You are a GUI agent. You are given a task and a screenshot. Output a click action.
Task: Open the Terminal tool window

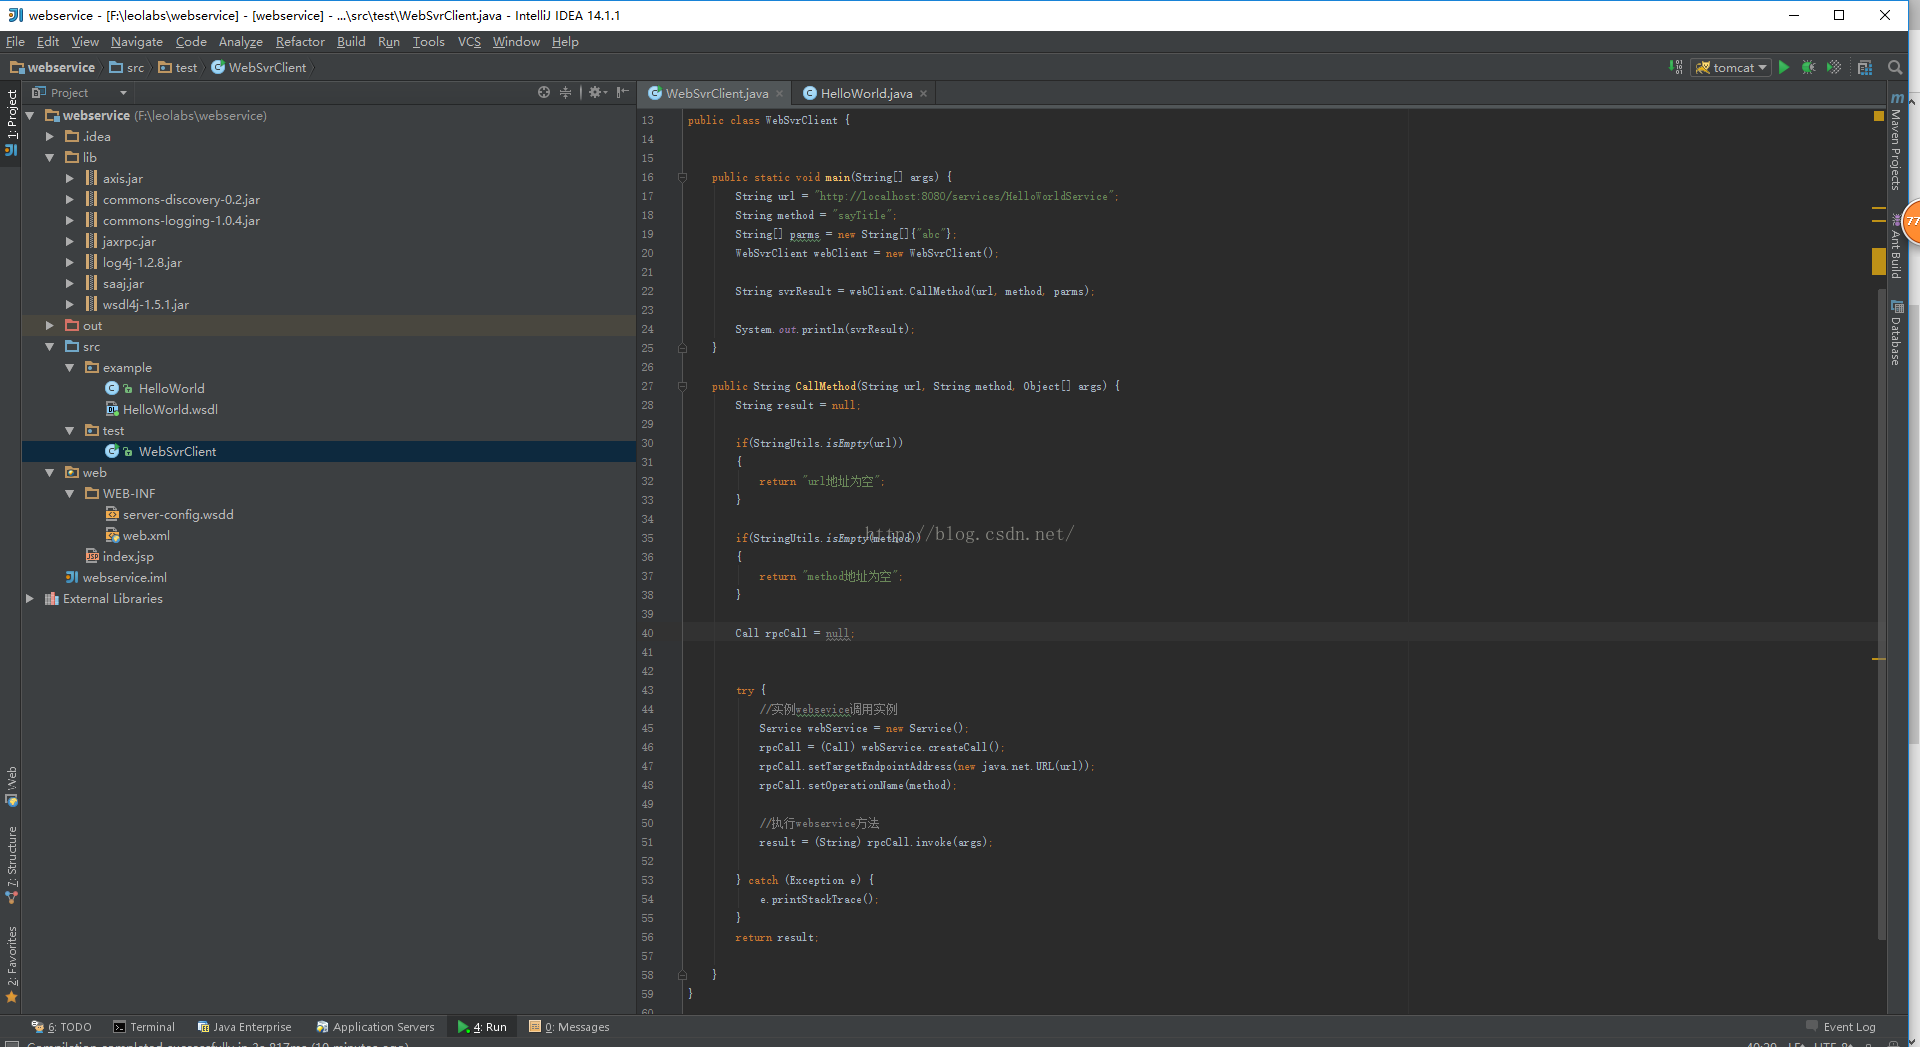pos(144,1027)
